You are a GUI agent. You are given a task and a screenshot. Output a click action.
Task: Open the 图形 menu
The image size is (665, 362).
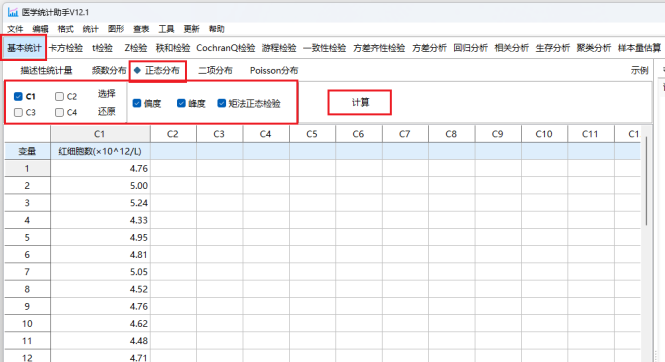tap(116, 29)
